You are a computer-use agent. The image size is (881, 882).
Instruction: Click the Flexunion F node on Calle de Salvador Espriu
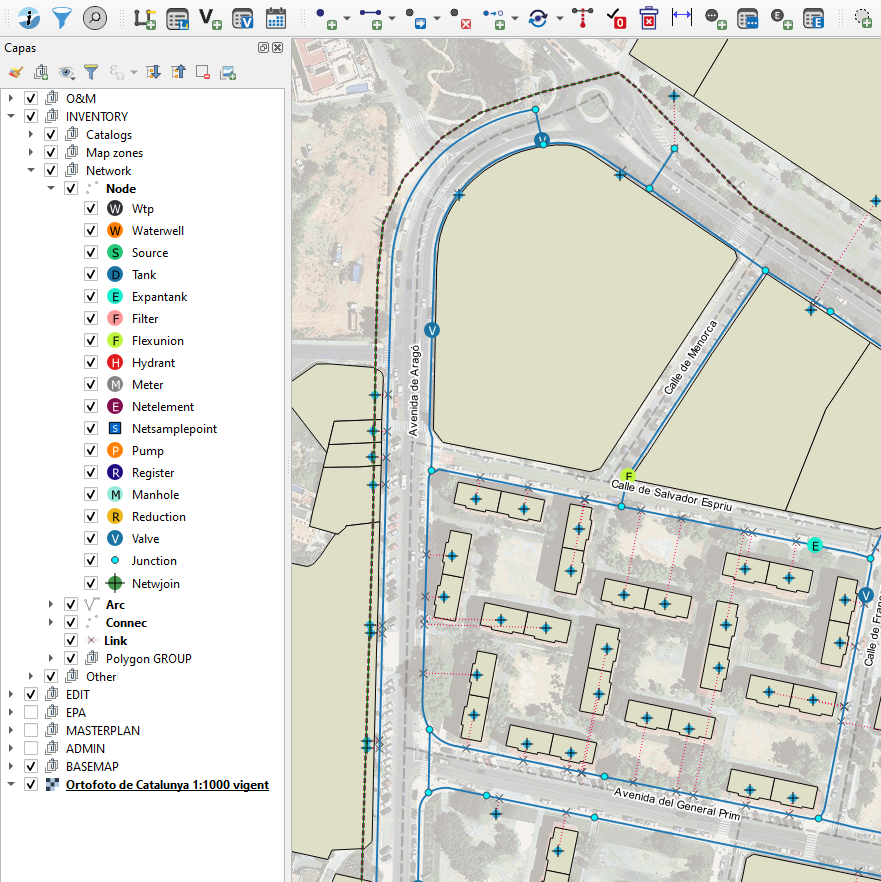628,476
